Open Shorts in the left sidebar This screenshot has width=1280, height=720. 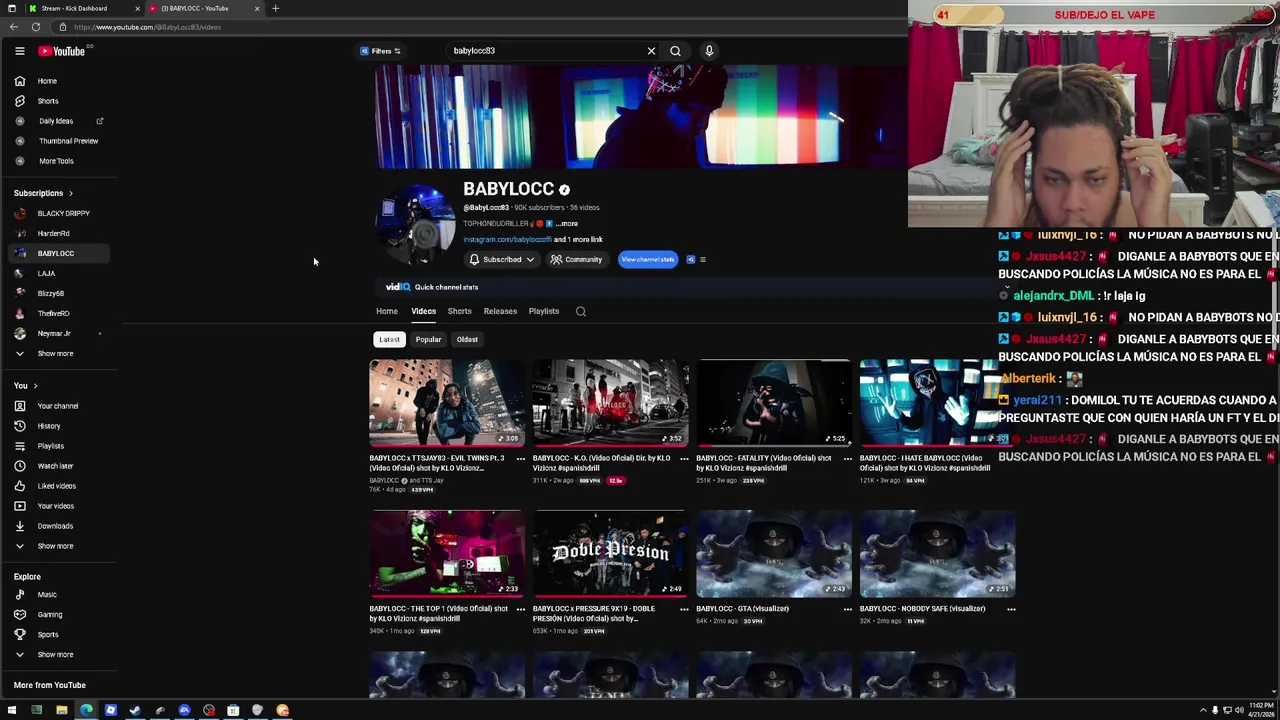60,101
